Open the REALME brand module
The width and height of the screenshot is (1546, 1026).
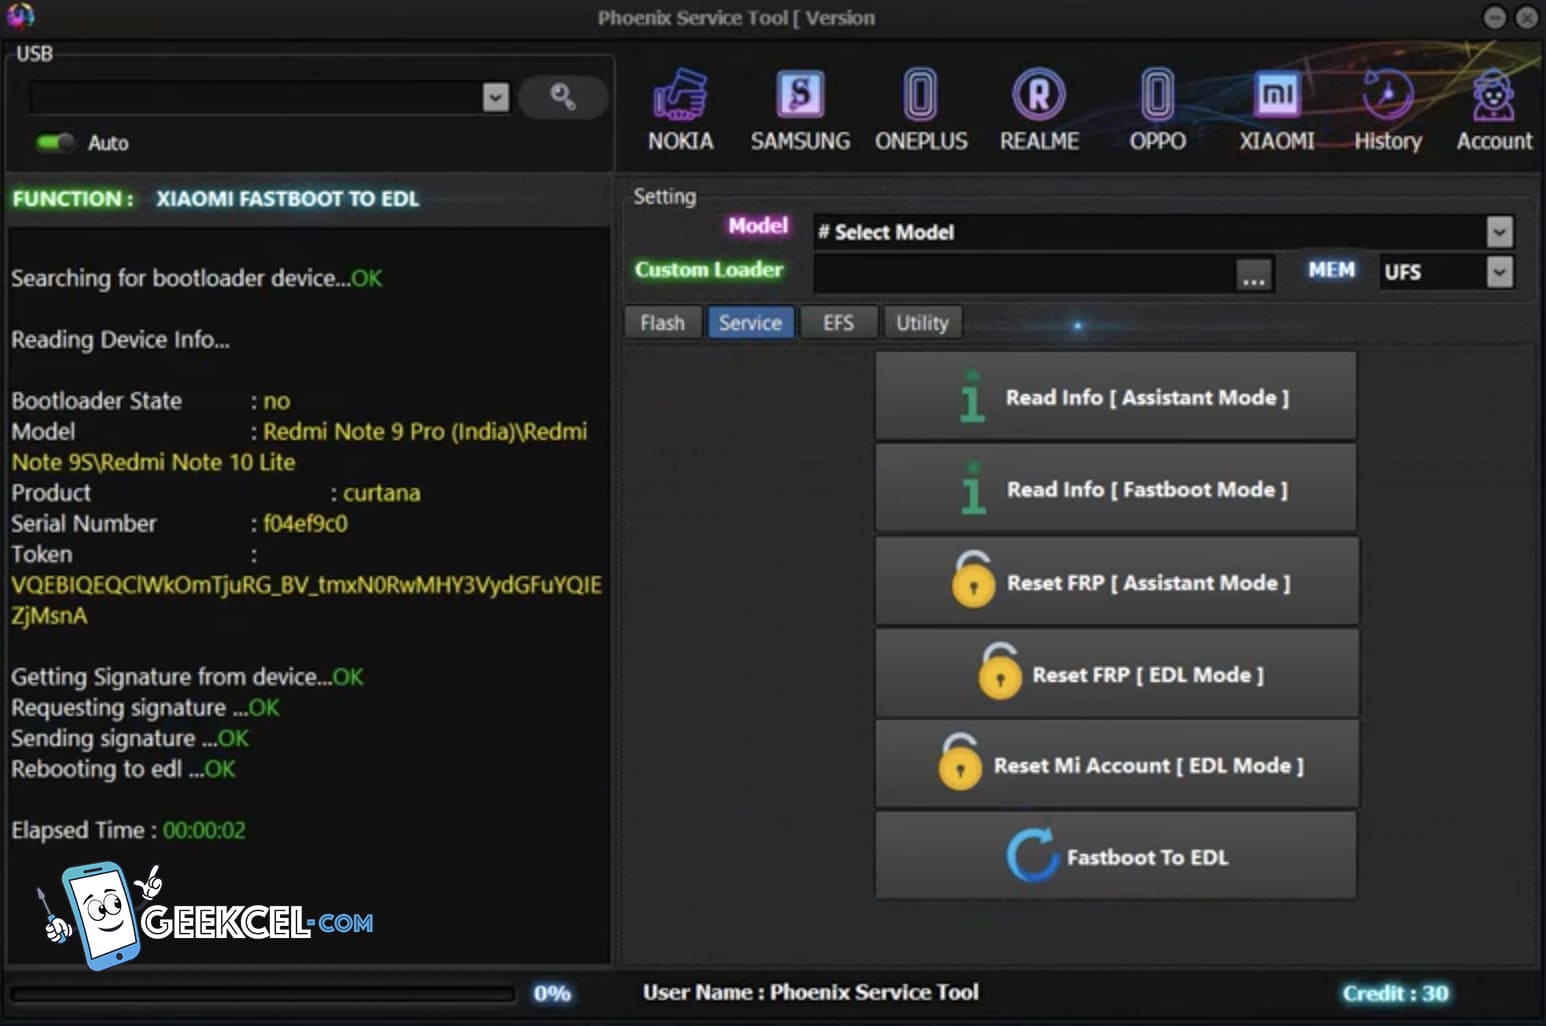tap(1039, 110)
